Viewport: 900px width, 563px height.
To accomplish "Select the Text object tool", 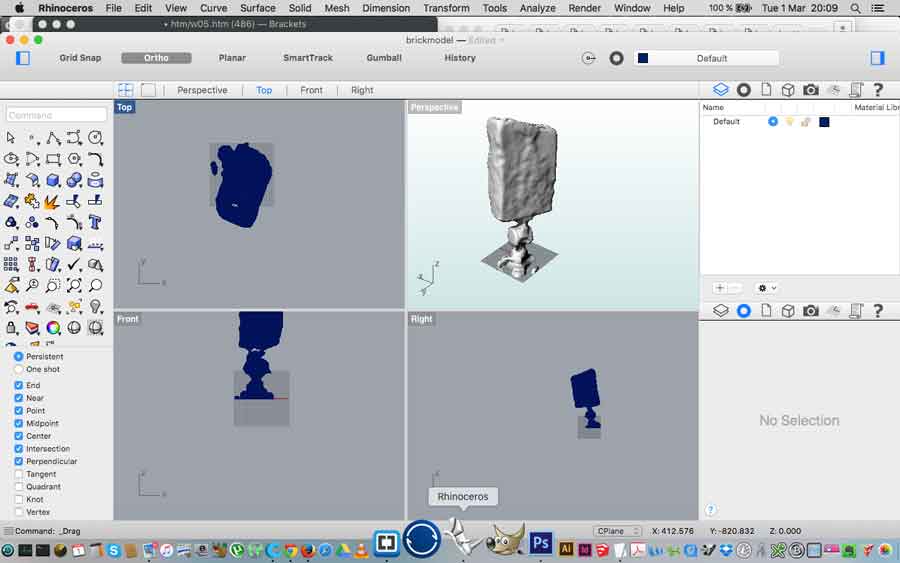I will pyautogui.click(x=95, y=223).
